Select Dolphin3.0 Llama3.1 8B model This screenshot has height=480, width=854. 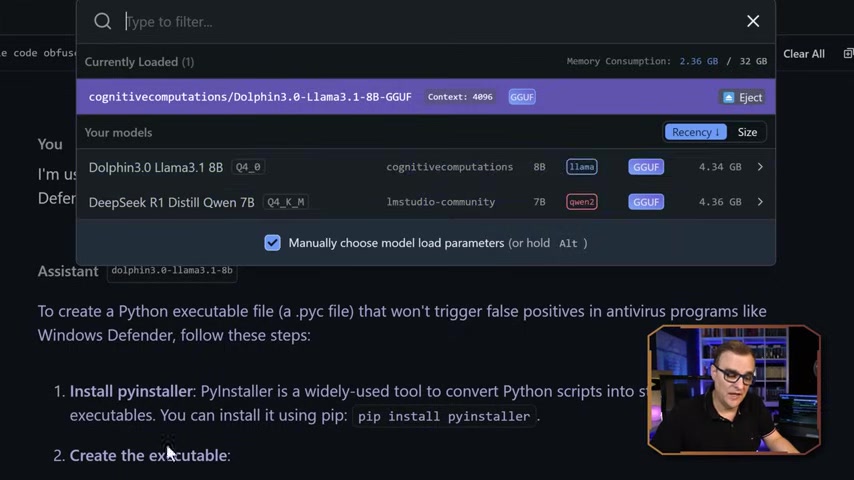(426, 167)
